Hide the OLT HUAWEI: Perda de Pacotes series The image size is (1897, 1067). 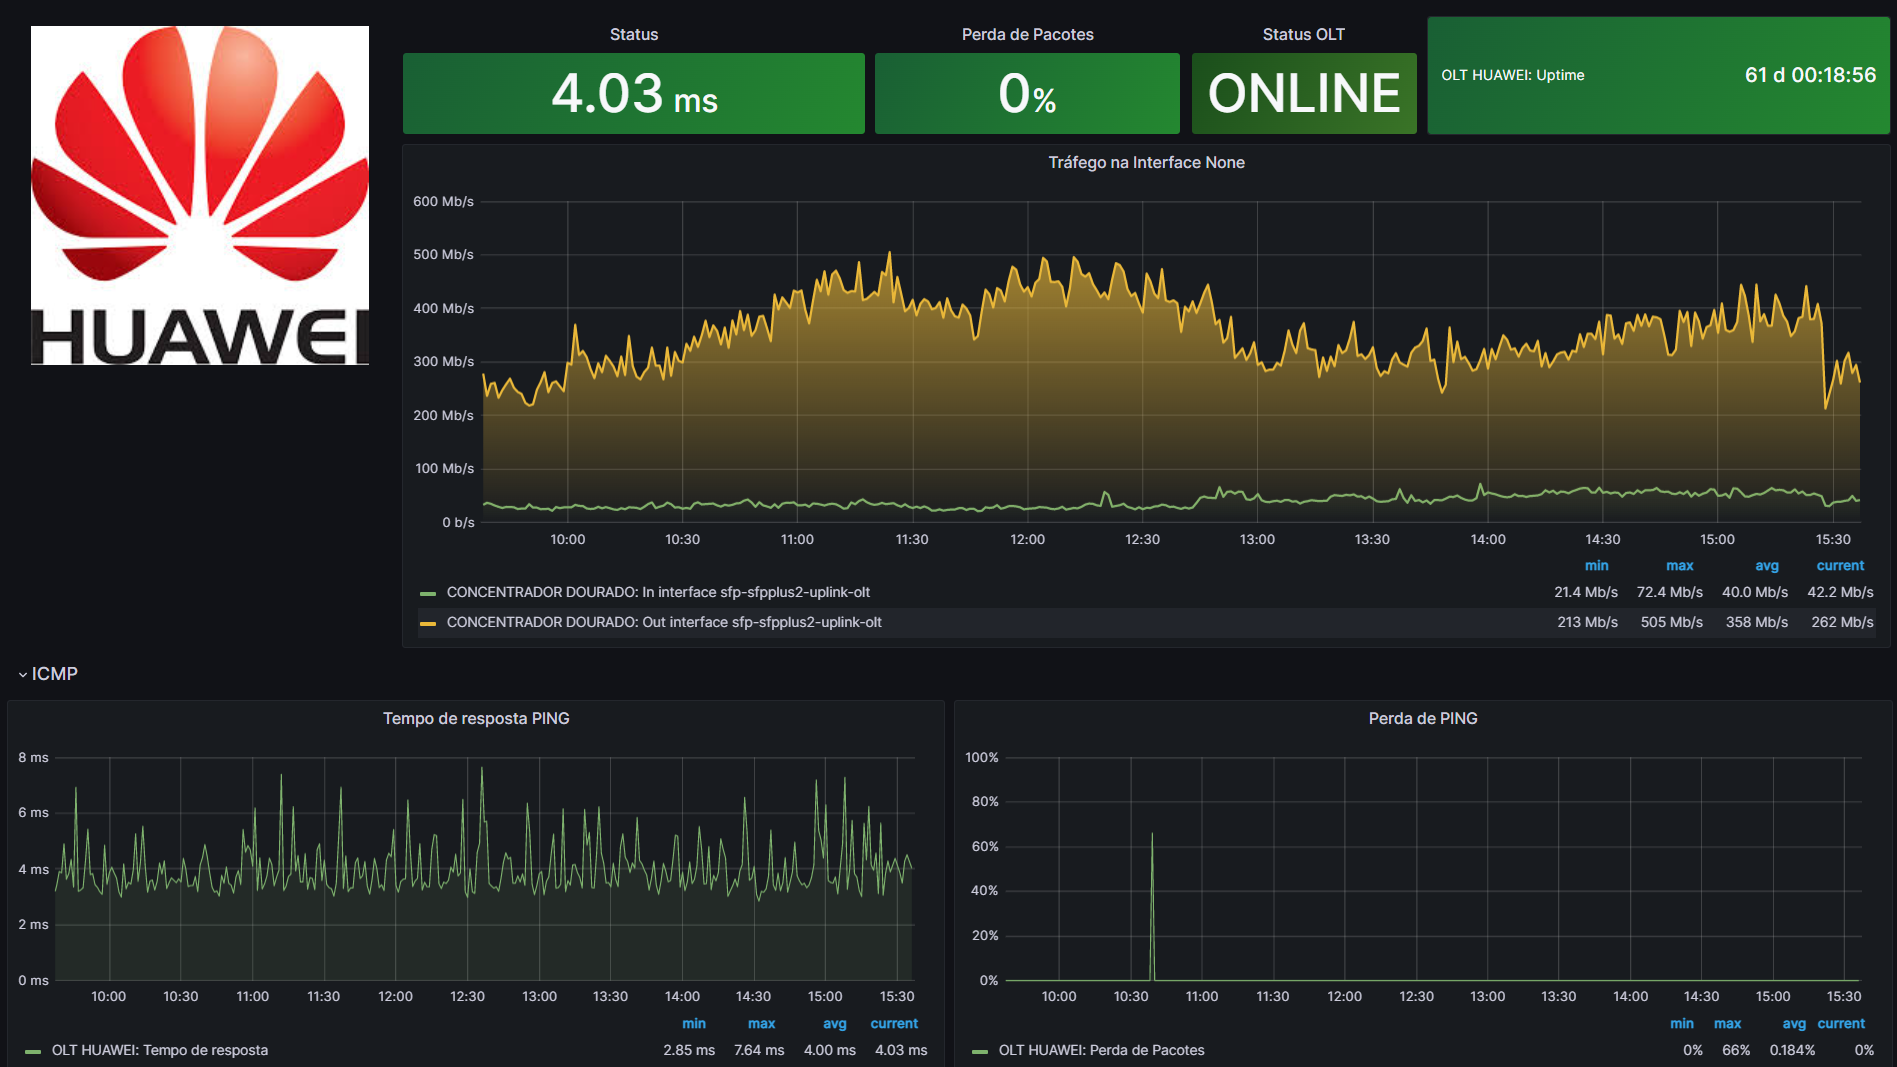pos(1103,1051)
